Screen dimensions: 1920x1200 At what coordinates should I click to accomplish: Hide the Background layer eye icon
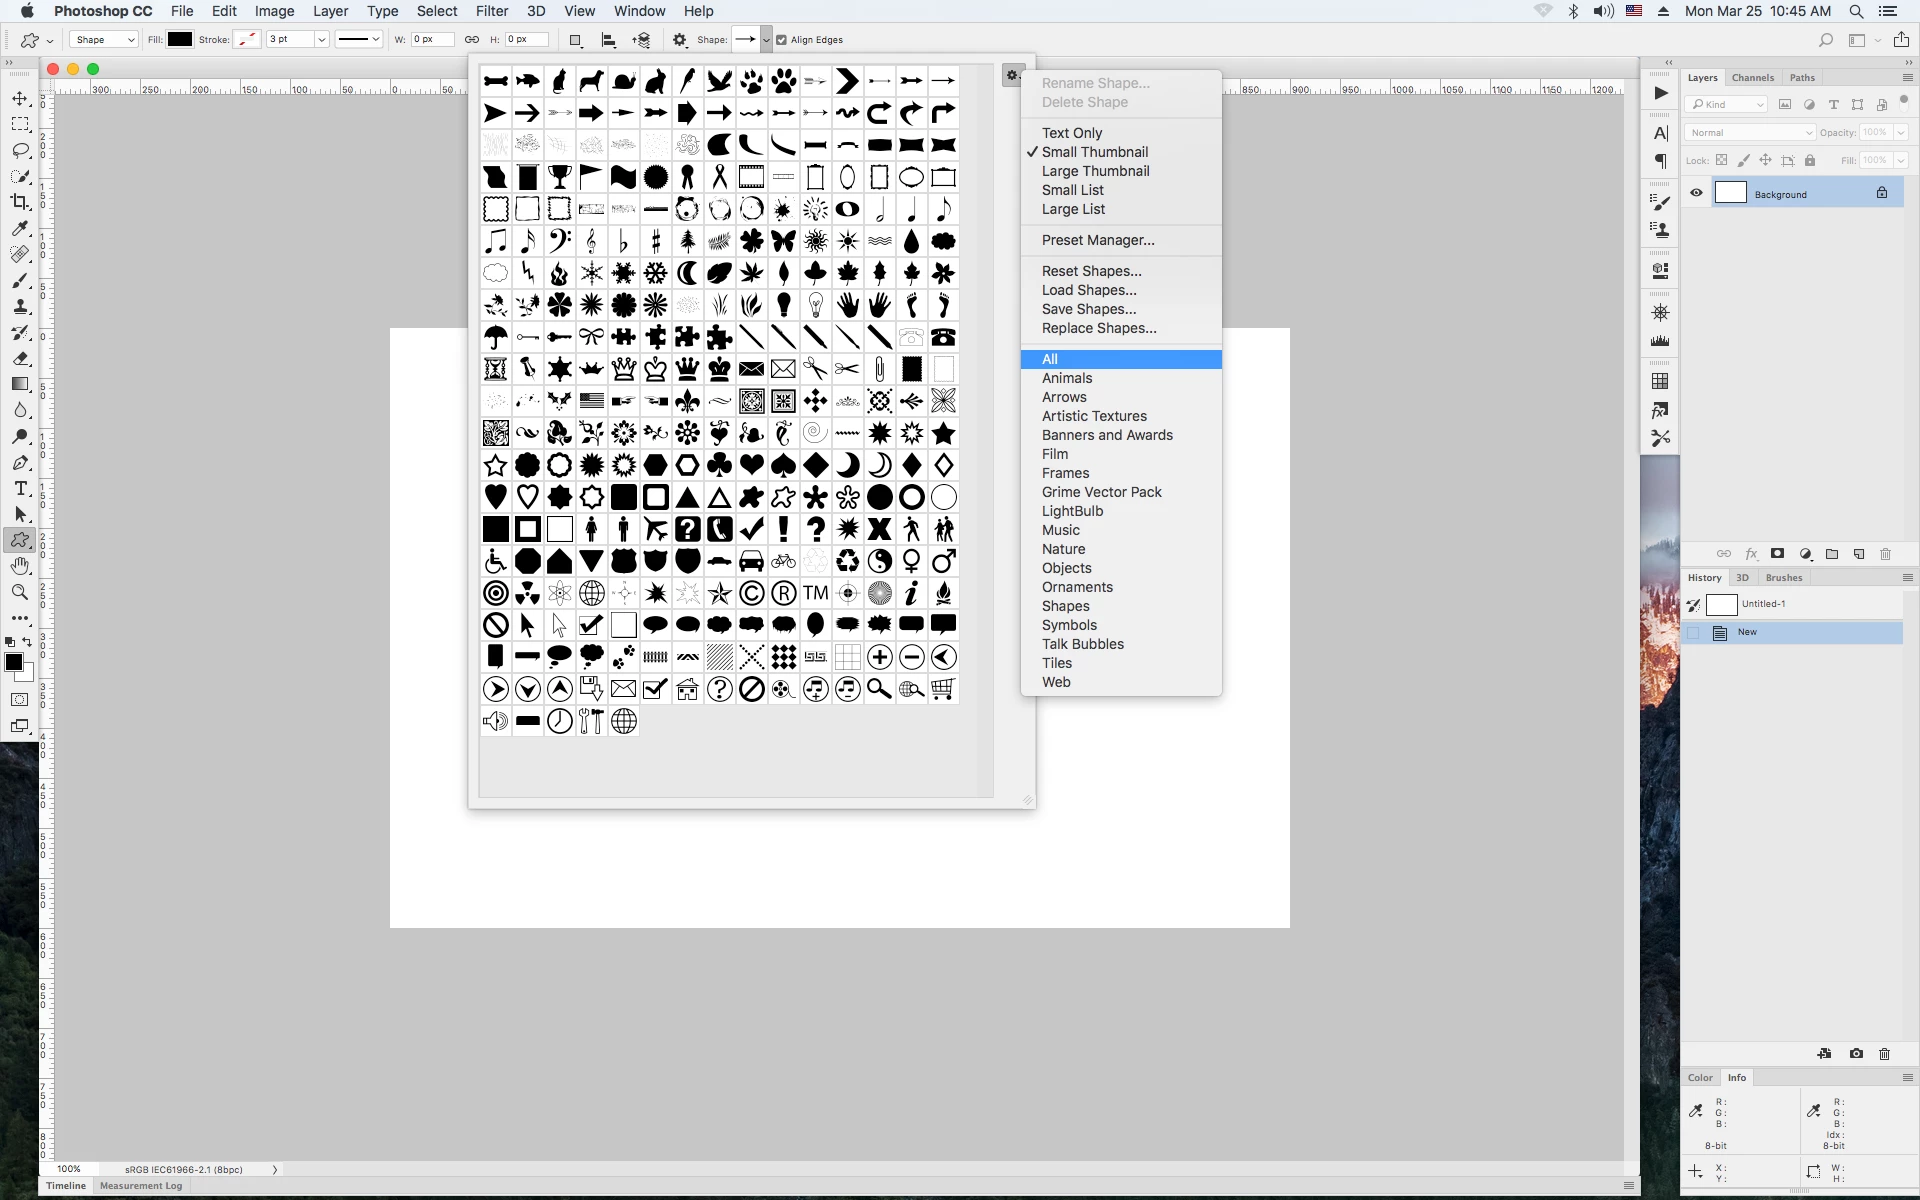[1696, 194]
